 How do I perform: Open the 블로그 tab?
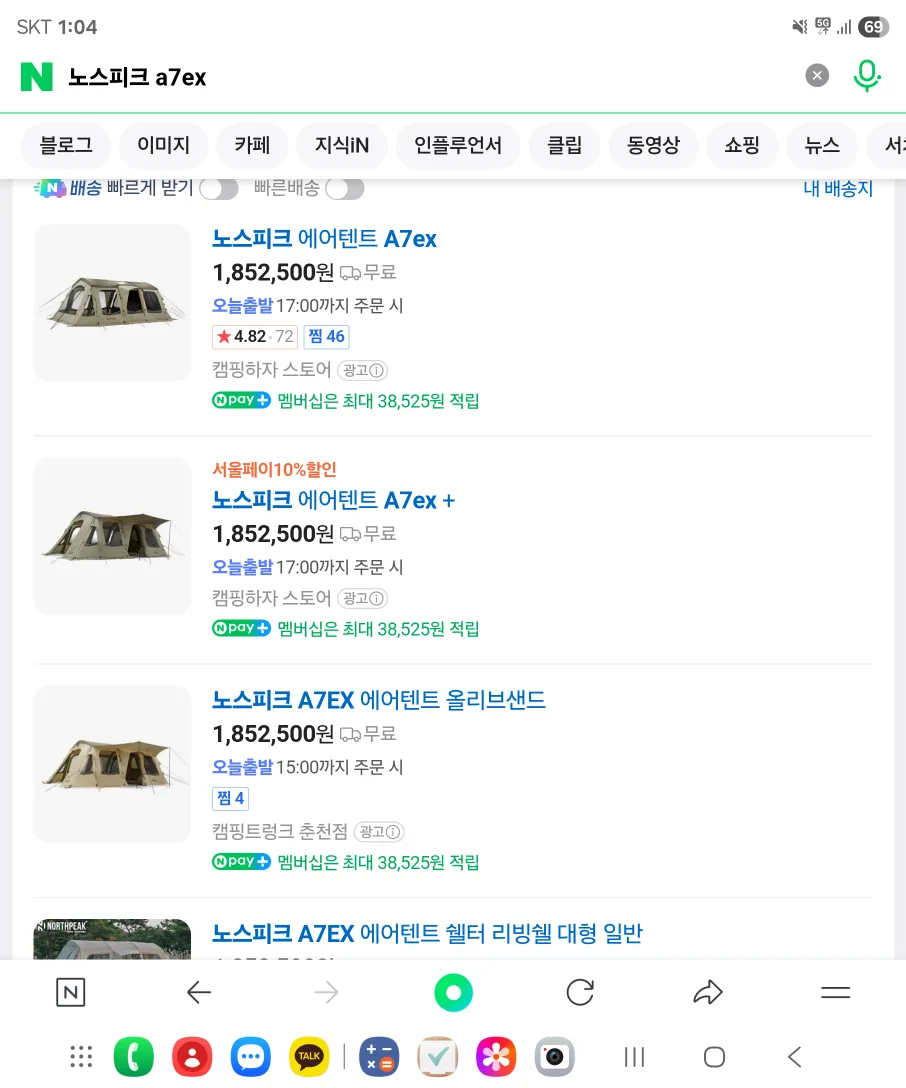point(66,146)
